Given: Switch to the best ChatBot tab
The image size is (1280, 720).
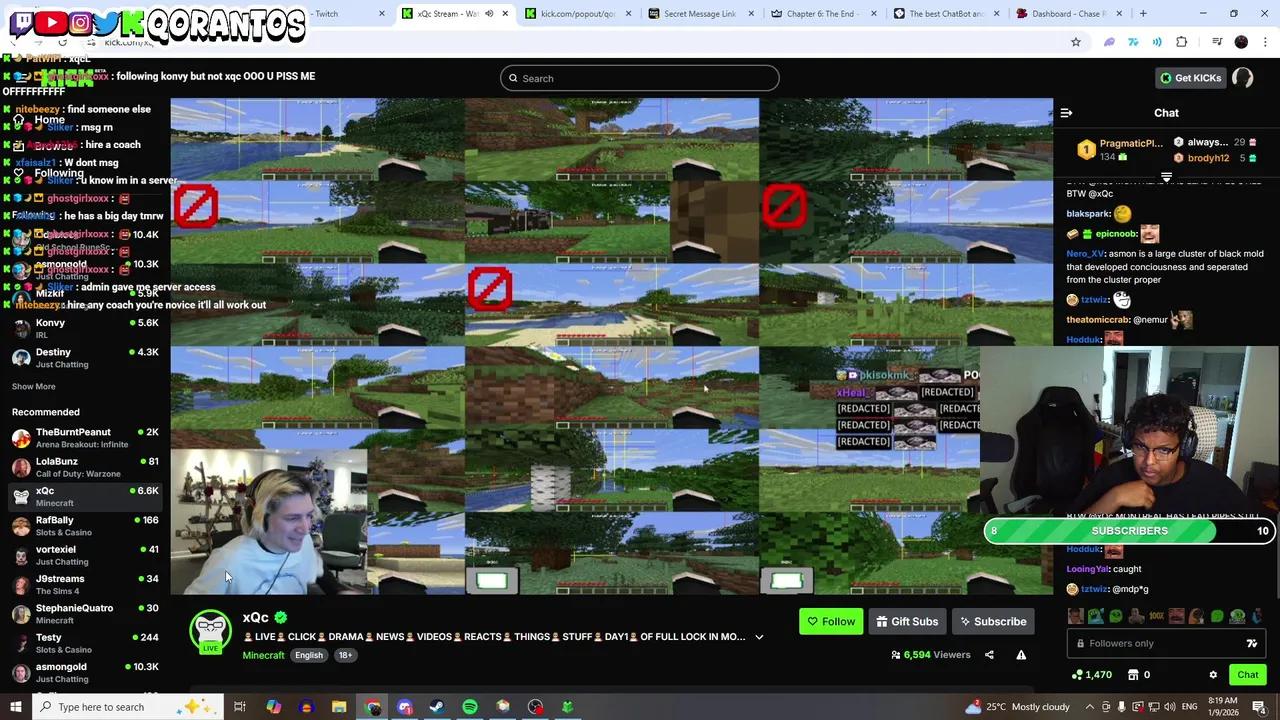Looking at the screenshot, I should point(946,14).
